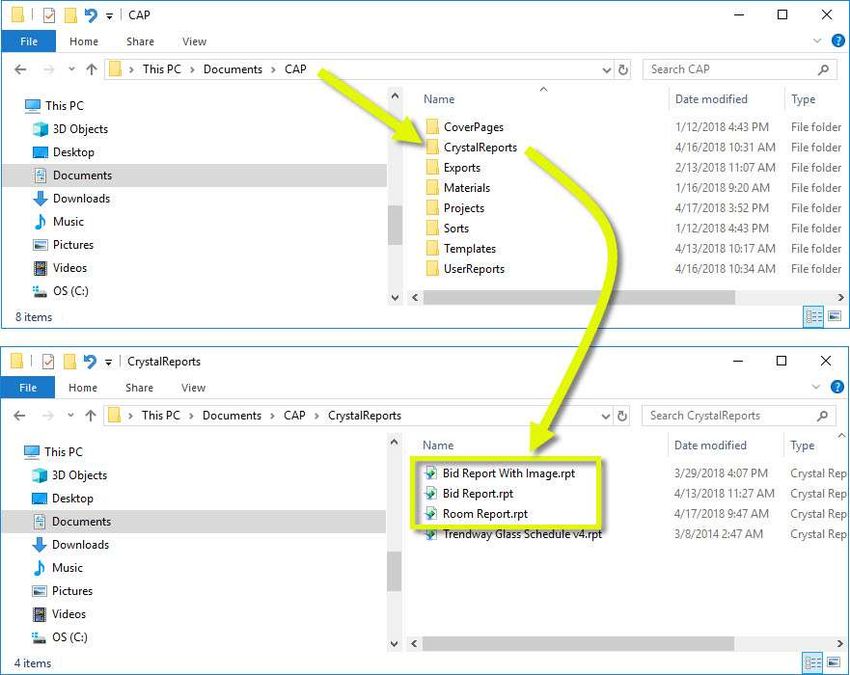The image size is (850, 675).
Task: Click horizontal scrollbar in CAP file list
Action: click(579, 298)
